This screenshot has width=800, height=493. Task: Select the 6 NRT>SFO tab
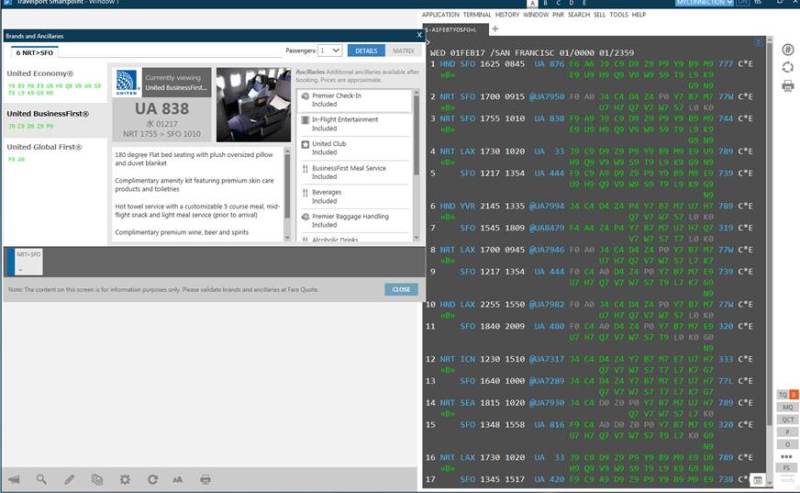pos(34,52)
